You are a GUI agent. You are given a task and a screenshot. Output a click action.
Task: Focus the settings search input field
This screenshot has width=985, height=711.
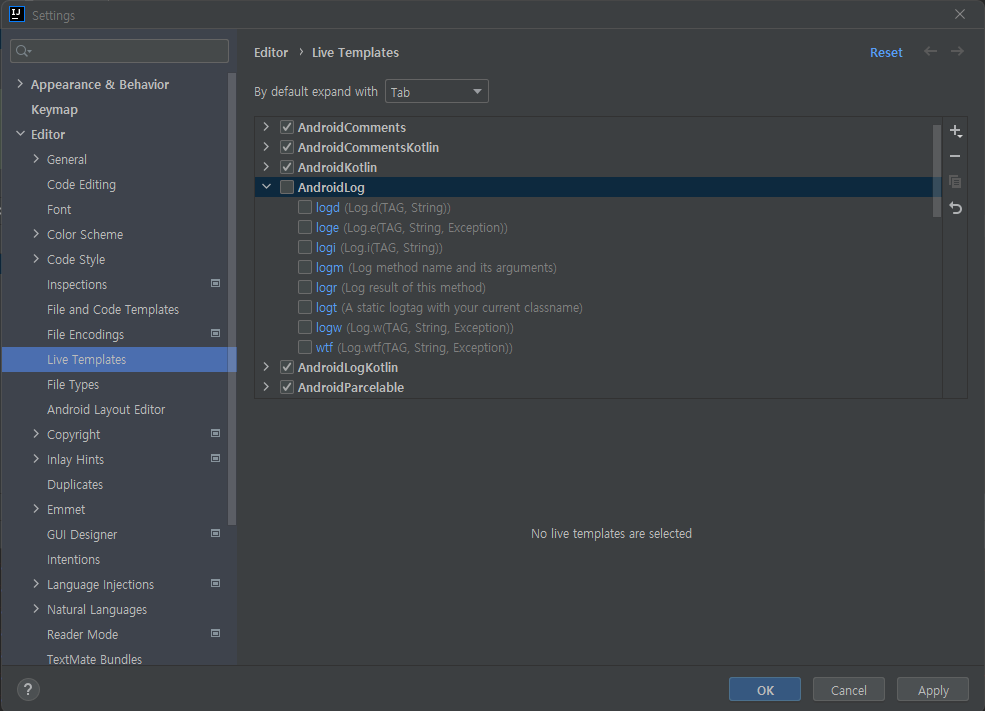pos(119,51)
